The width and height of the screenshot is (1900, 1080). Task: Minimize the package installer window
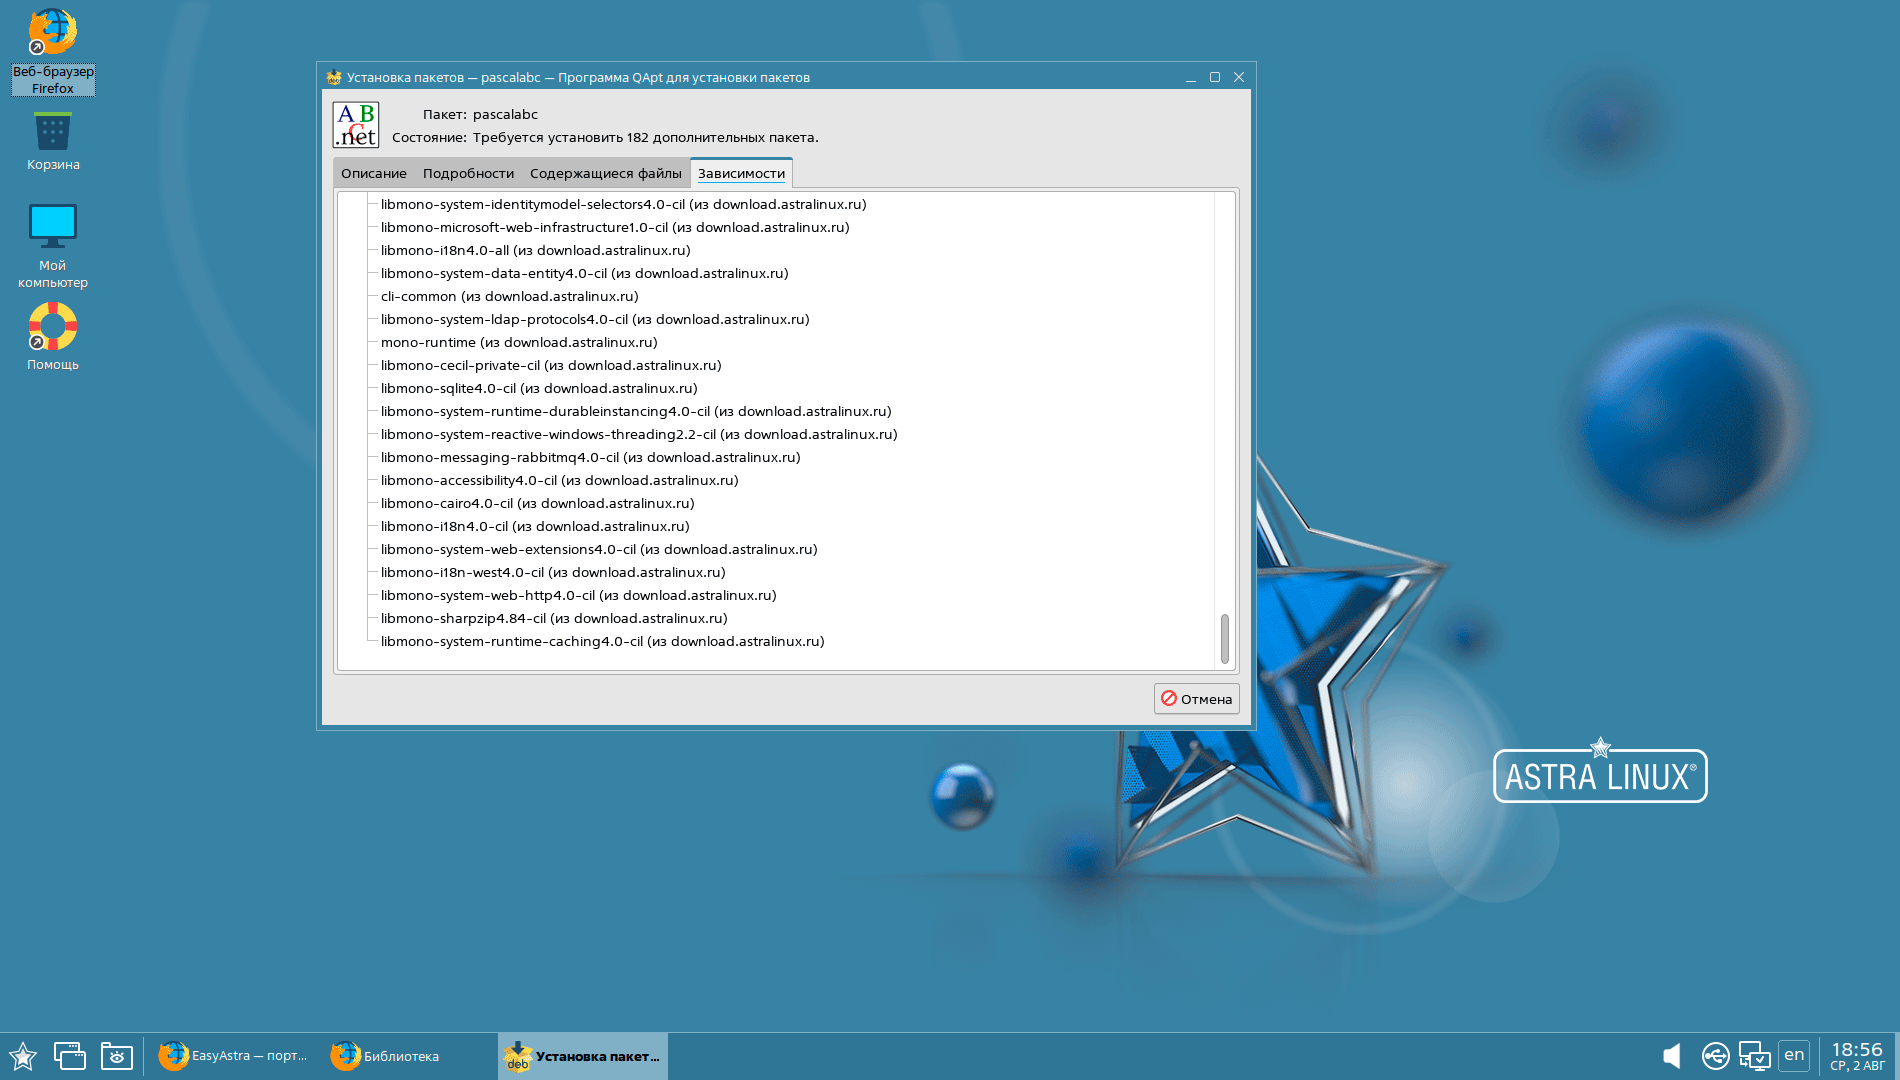(x=1191, y=77)
